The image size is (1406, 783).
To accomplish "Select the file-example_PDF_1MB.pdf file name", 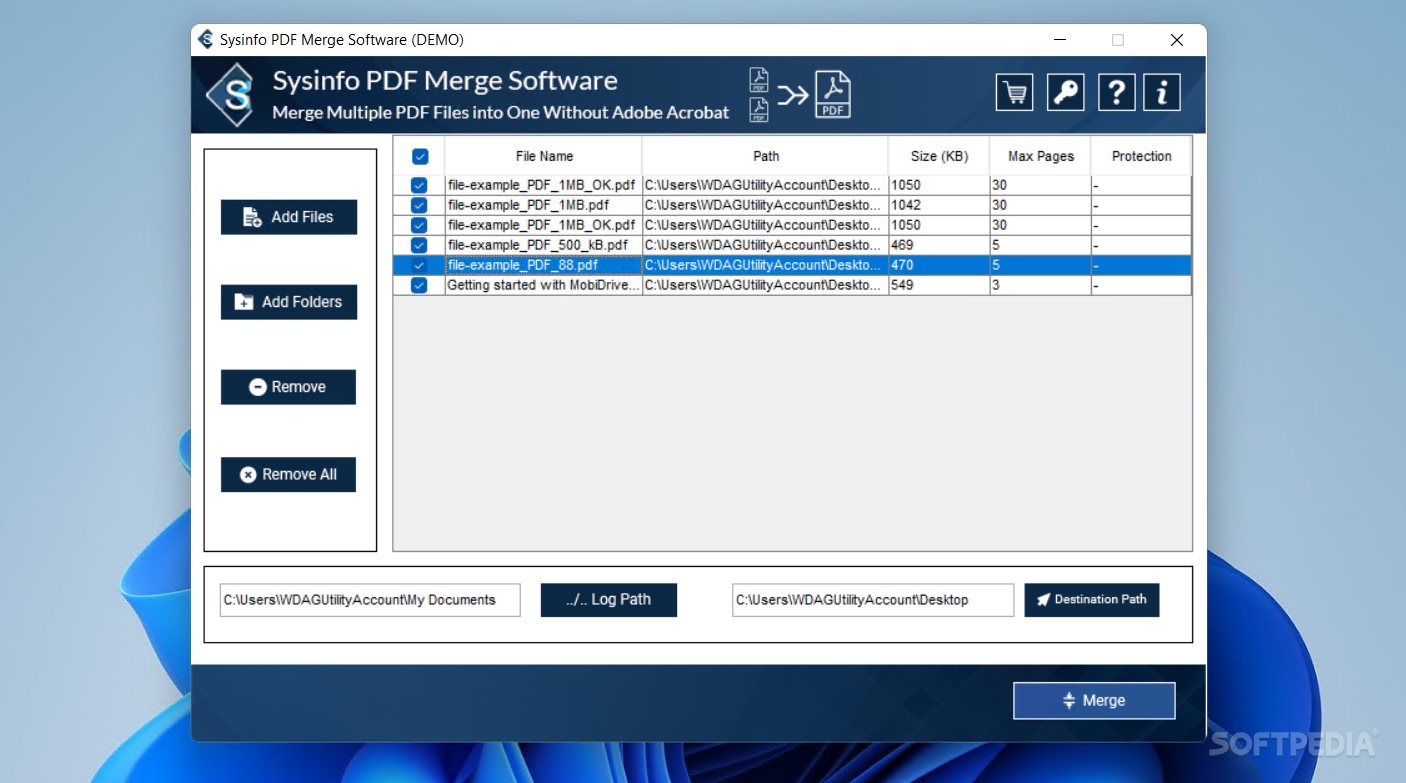I will [528, 205].
